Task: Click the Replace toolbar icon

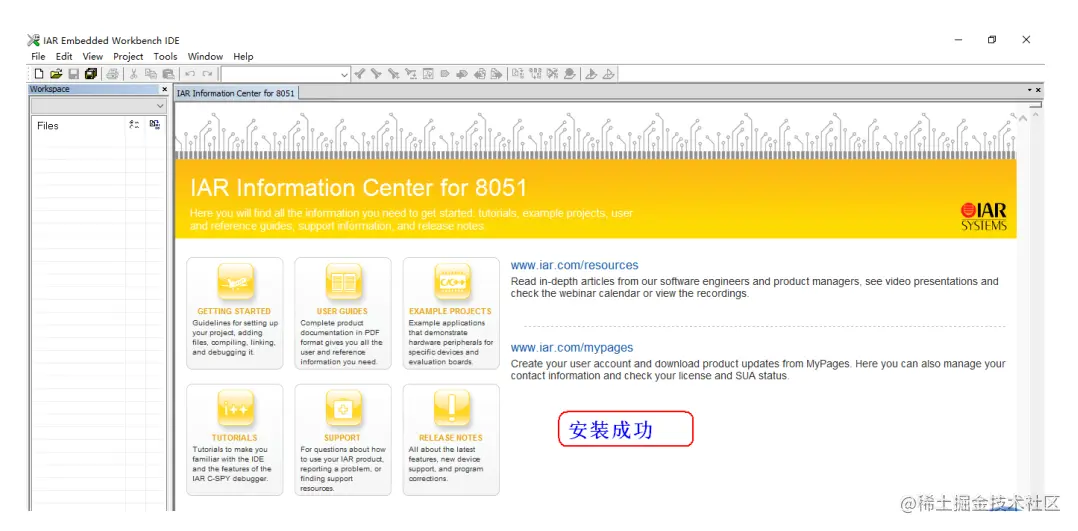Action: (411, 74)
